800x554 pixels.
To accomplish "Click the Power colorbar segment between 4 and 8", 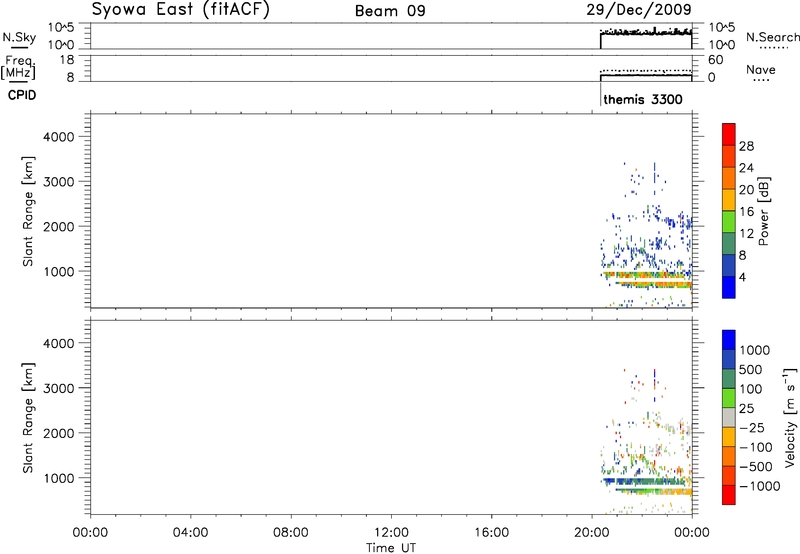I will pyautogui.click(x=729, y=265).
